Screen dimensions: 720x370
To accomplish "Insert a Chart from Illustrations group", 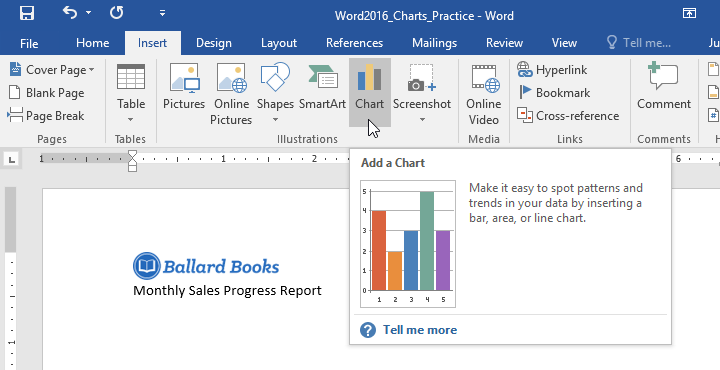I will click(x=370, y=92).
